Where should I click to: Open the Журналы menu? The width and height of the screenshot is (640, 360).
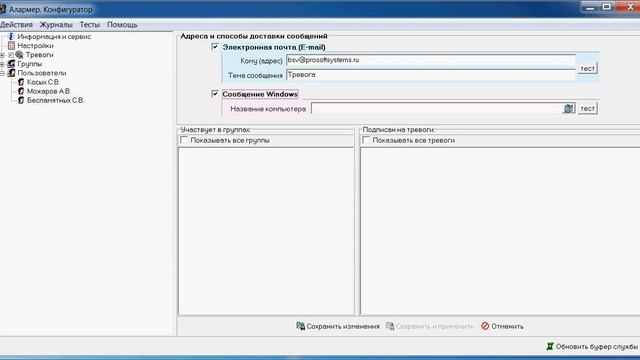tap(56, 24)
